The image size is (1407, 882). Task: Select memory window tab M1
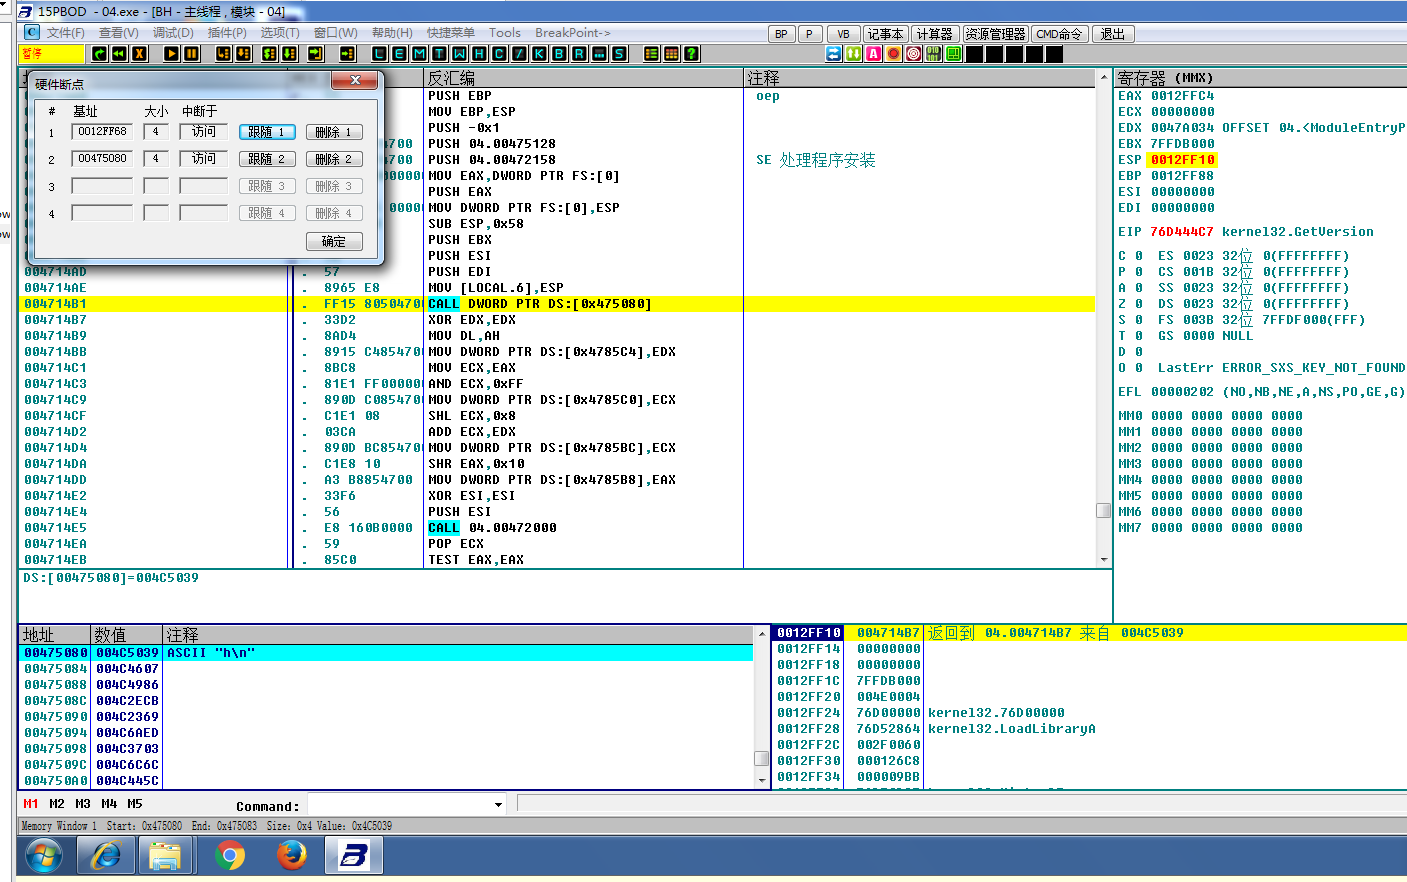(x=31, y=804)
